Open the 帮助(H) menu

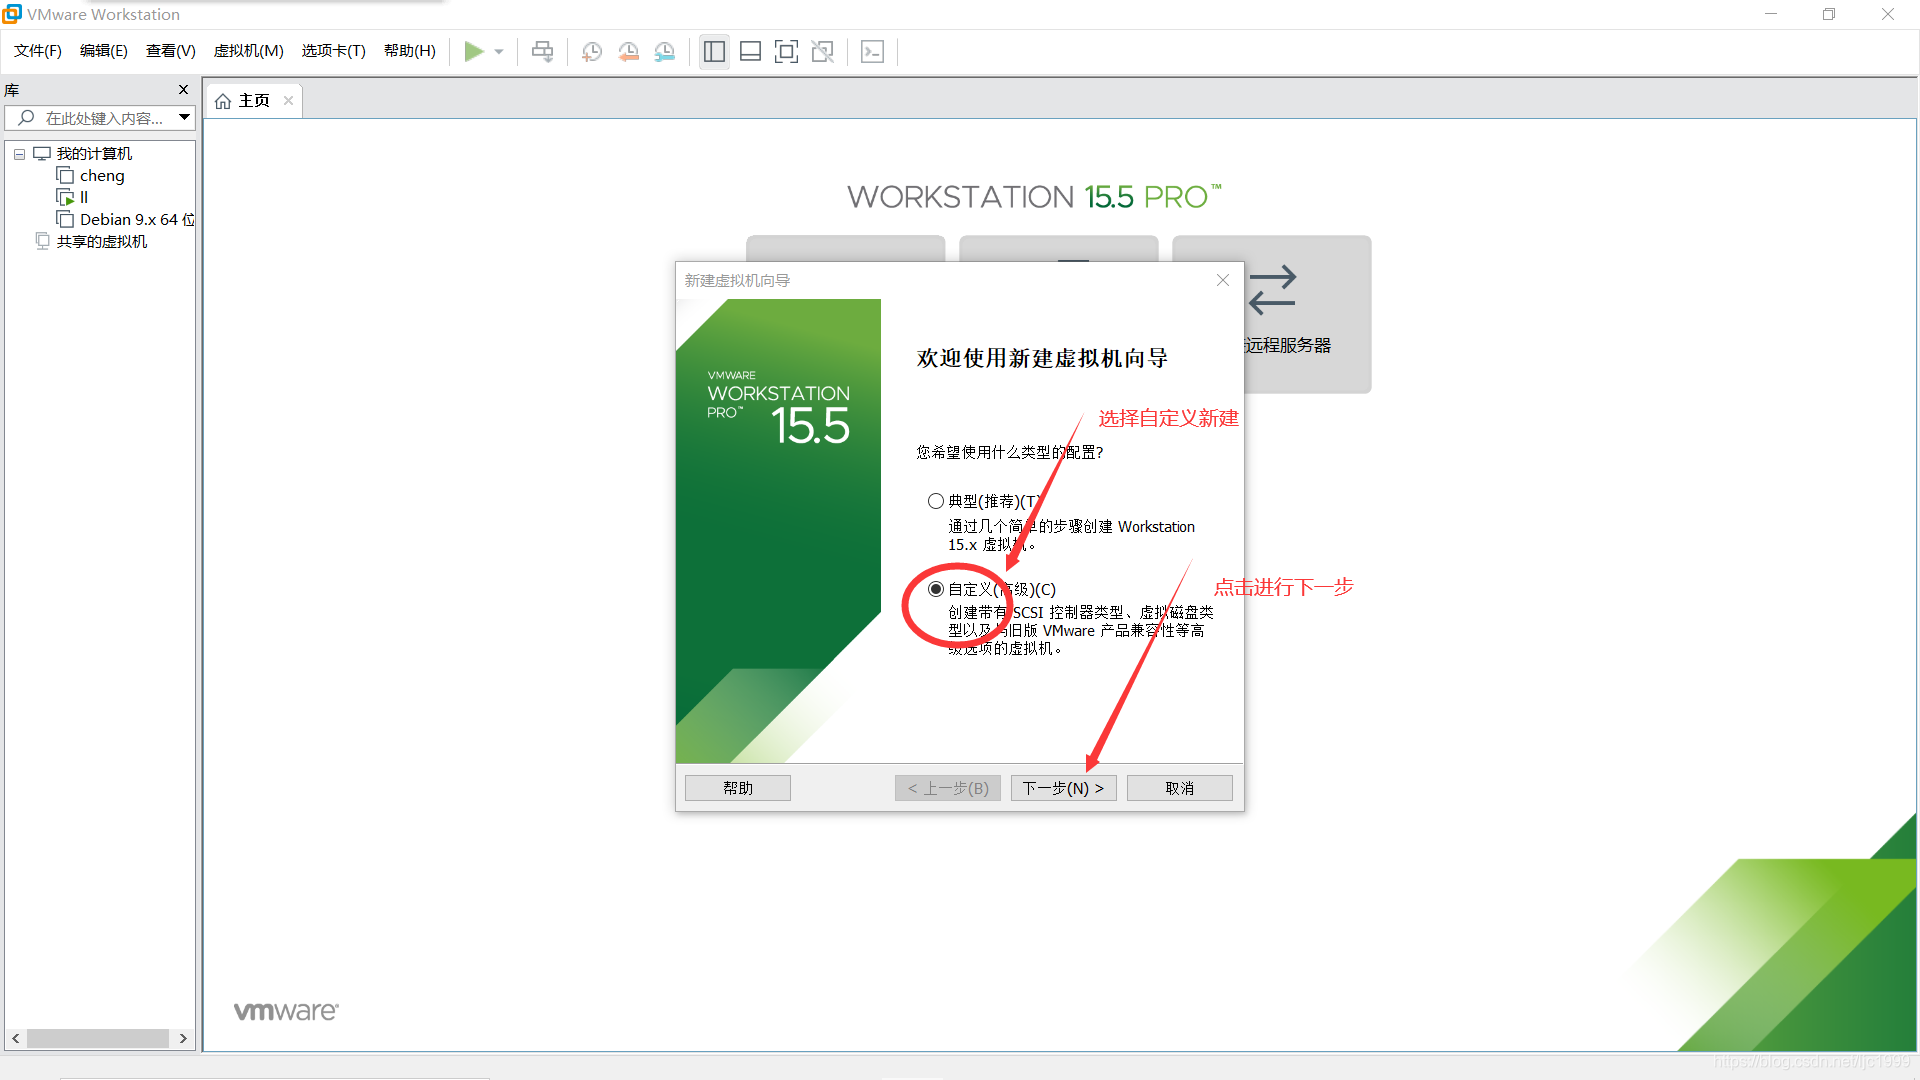coord(410,51)
